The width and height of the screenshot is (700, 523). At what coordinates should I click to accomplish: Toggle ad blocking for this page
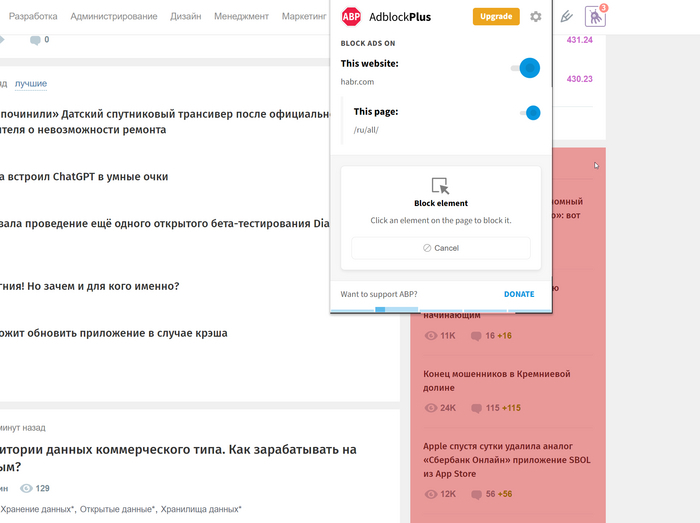tap(530, 113)
